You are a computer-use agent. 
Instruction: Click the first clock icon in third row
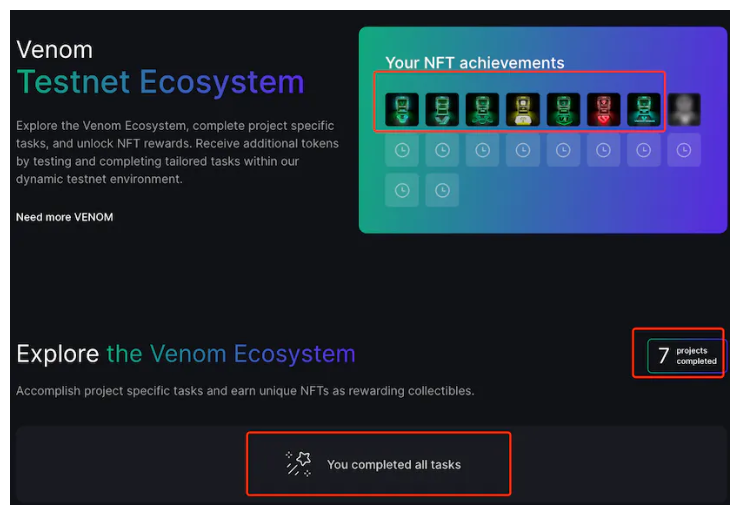point(402,190)
